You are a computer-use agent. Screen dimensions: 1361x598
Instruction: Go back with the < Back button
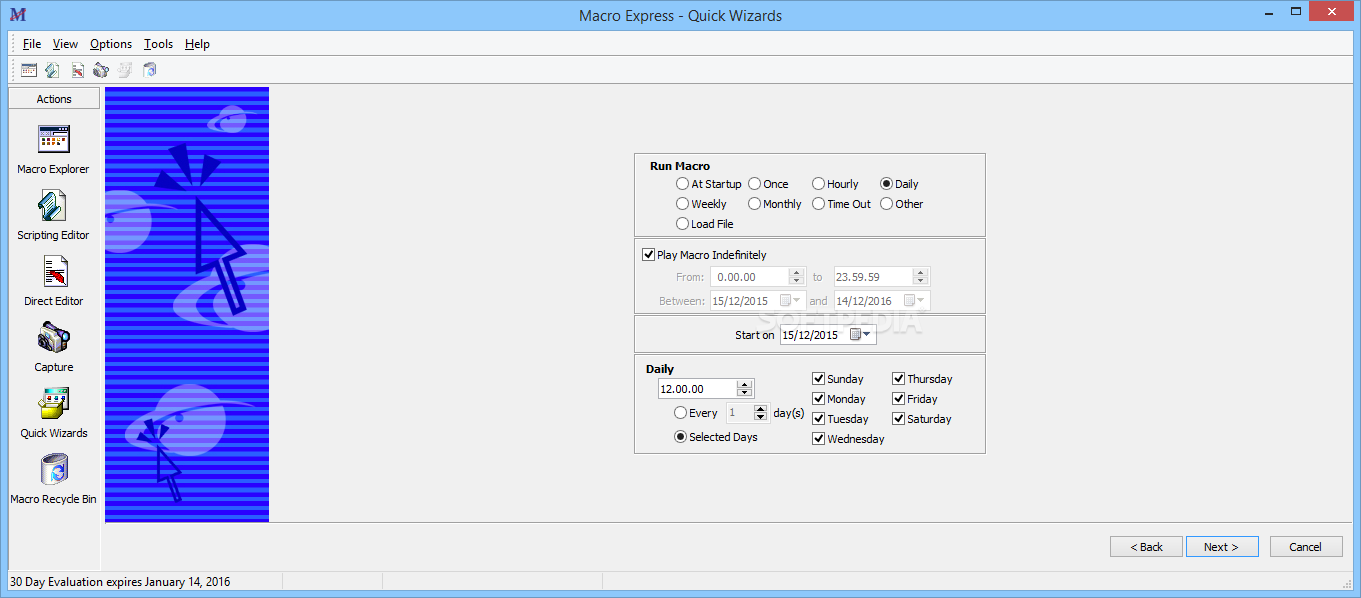(1146, 547)
